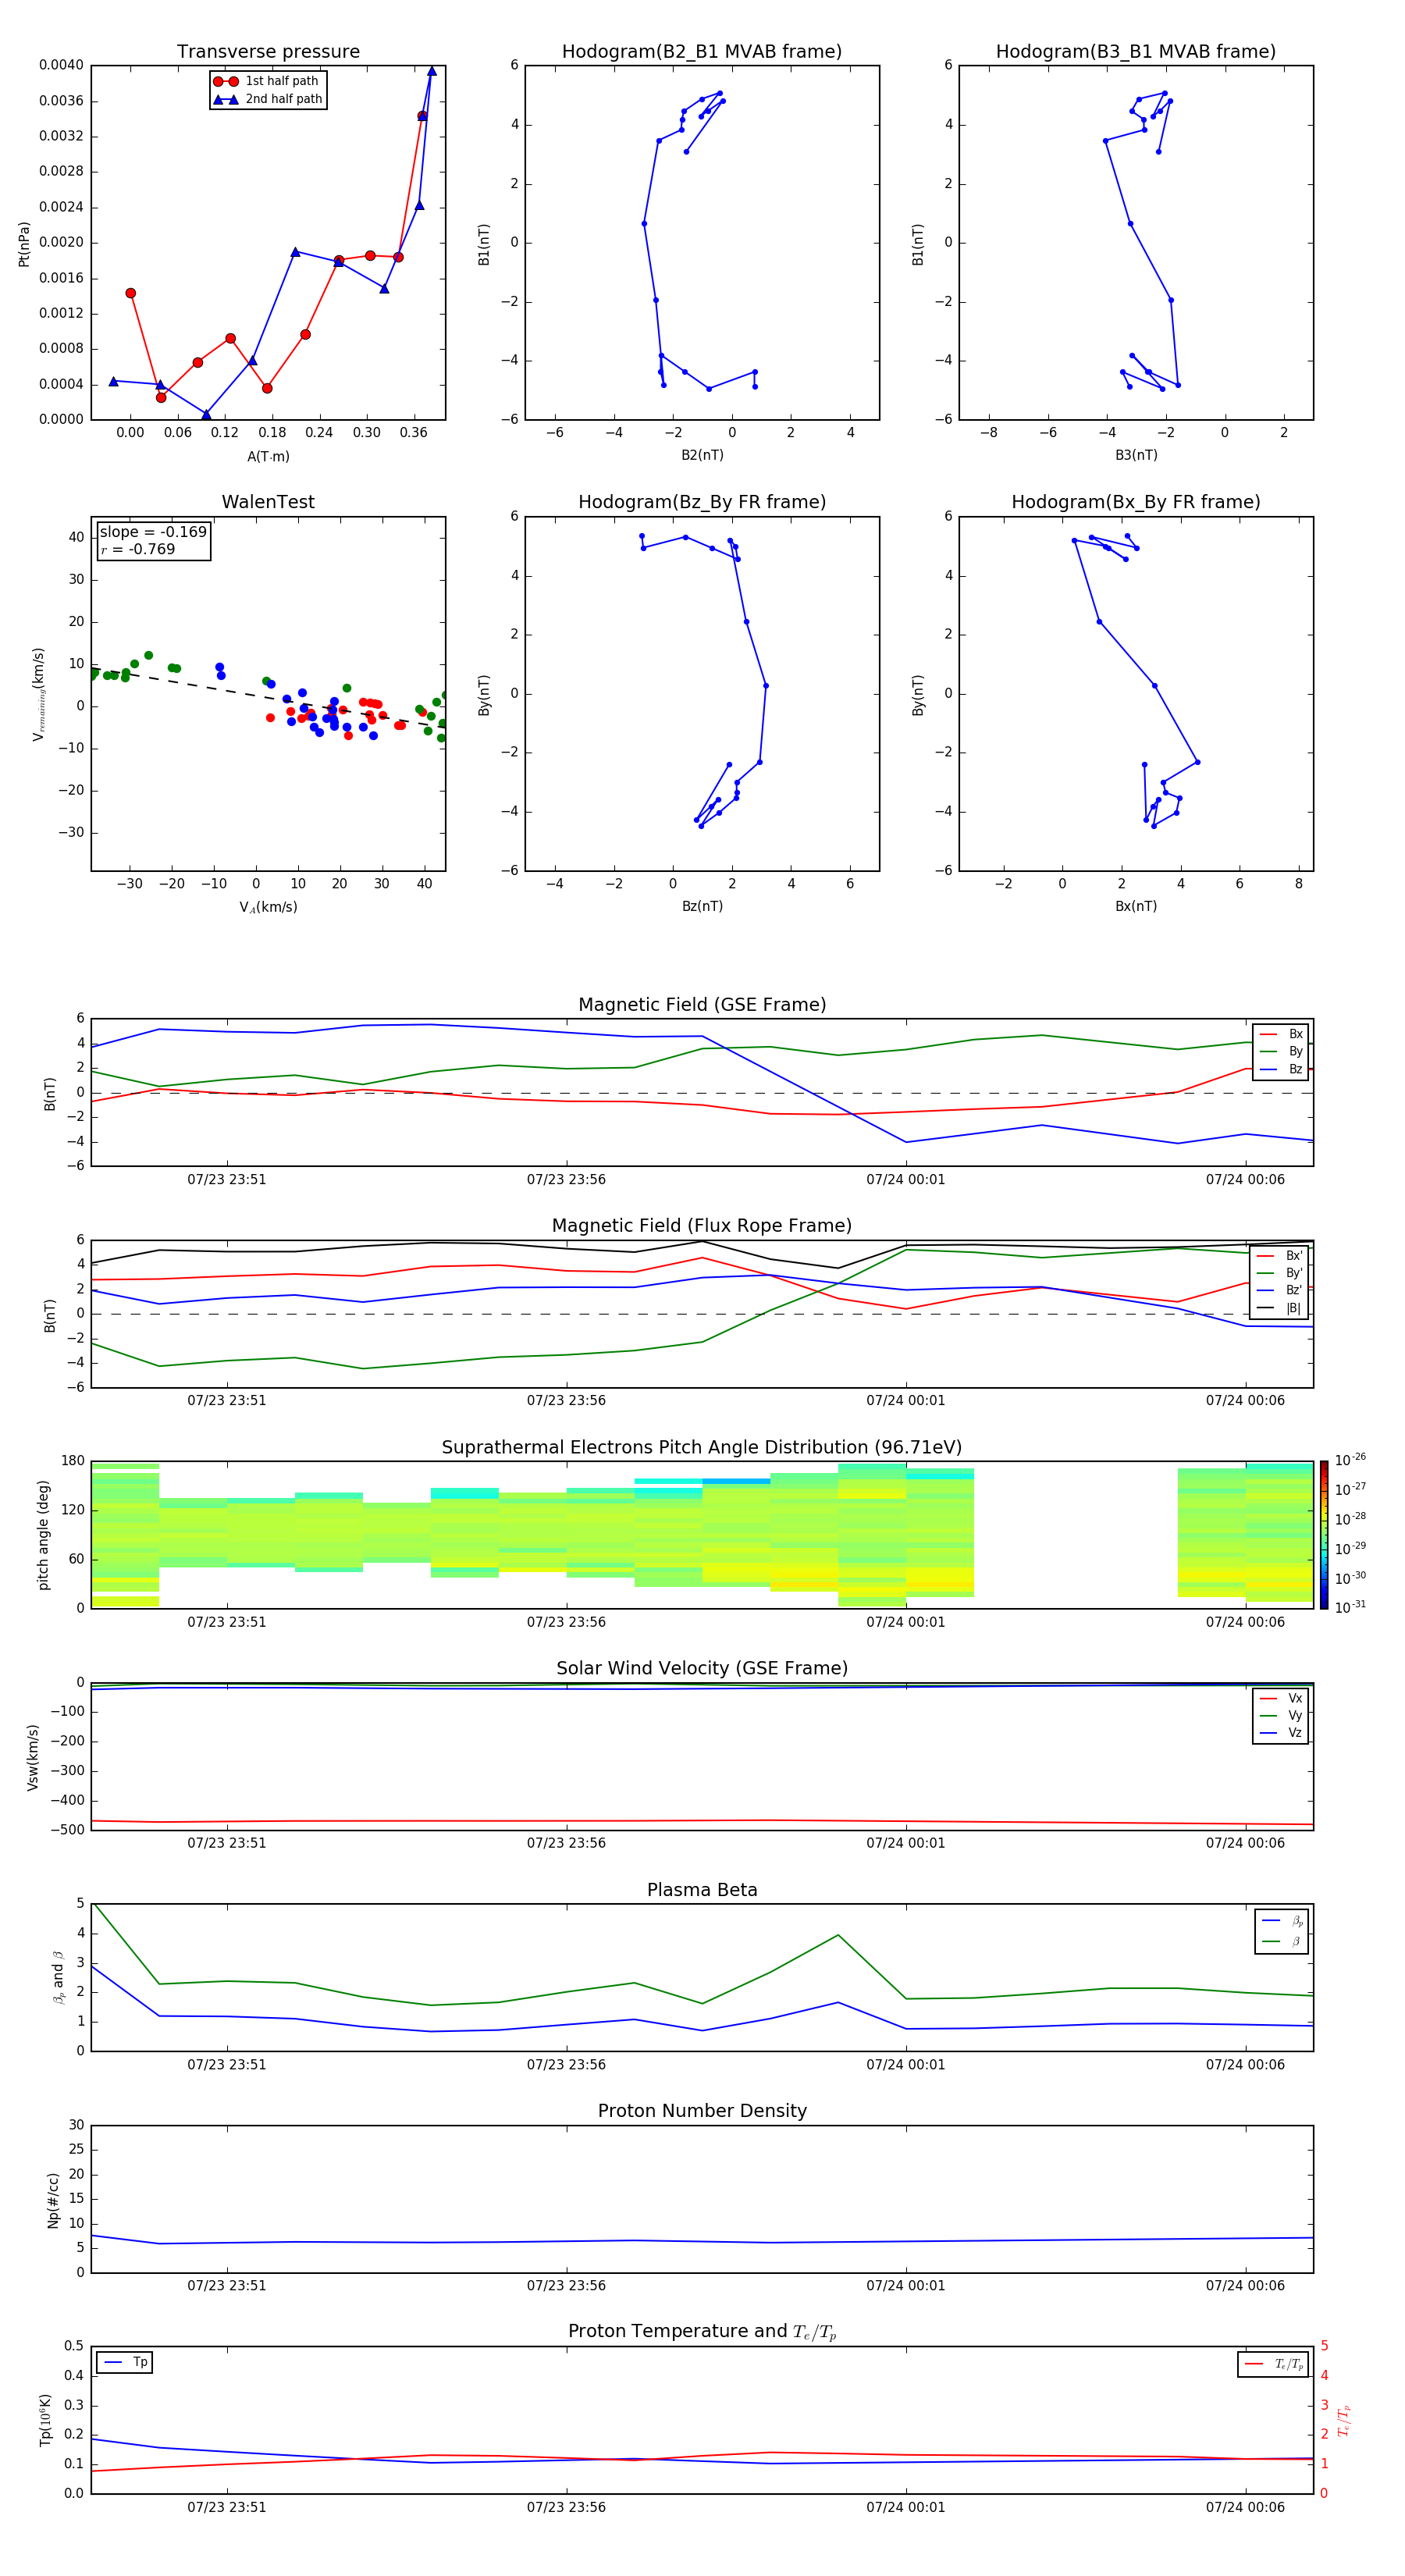Click the '10^-26' colorbar label

pyautogui.click(x=1350, y=1460)
